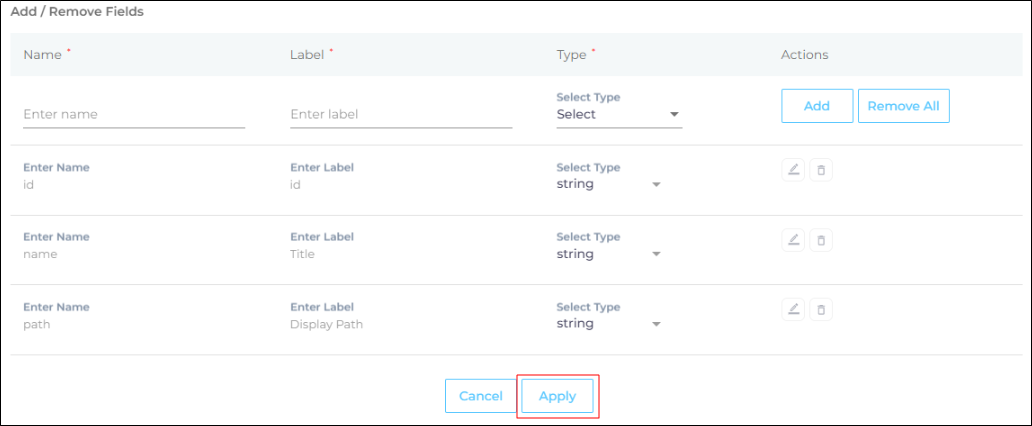Open the Select Type dropdown in new row

618,115
